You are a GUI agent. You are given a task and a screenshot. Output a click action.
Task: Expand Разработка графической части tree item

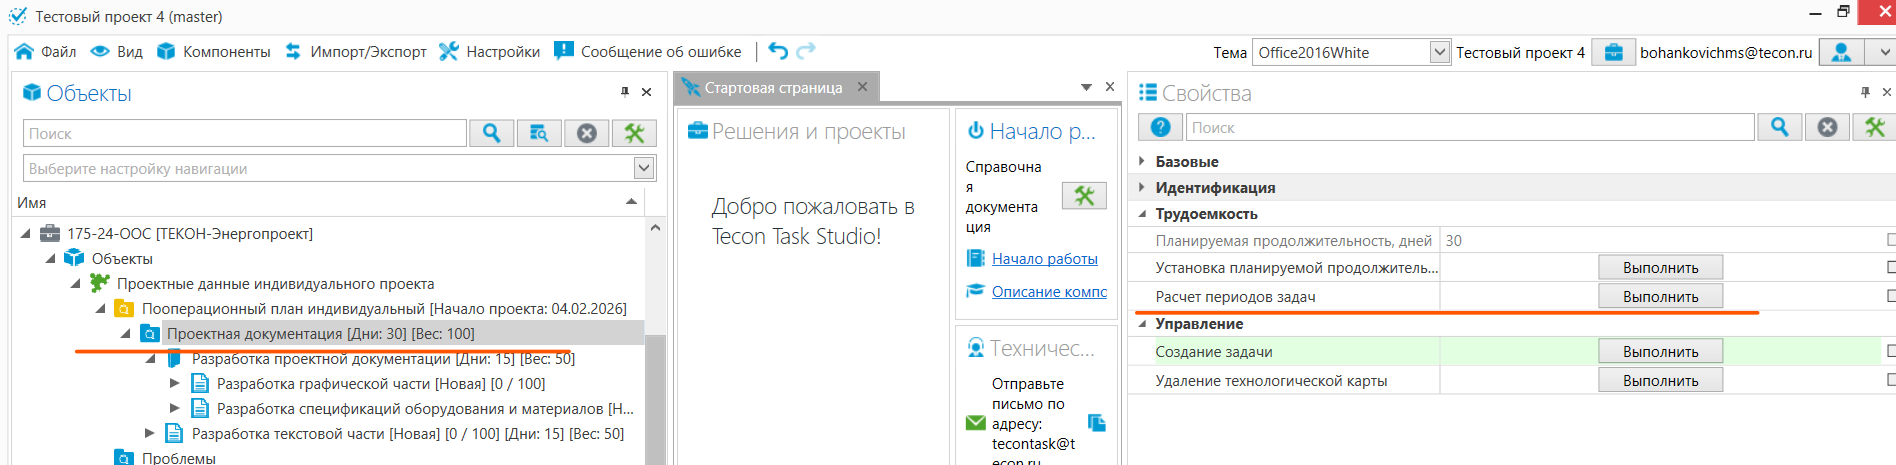click(x=175, y=383)
